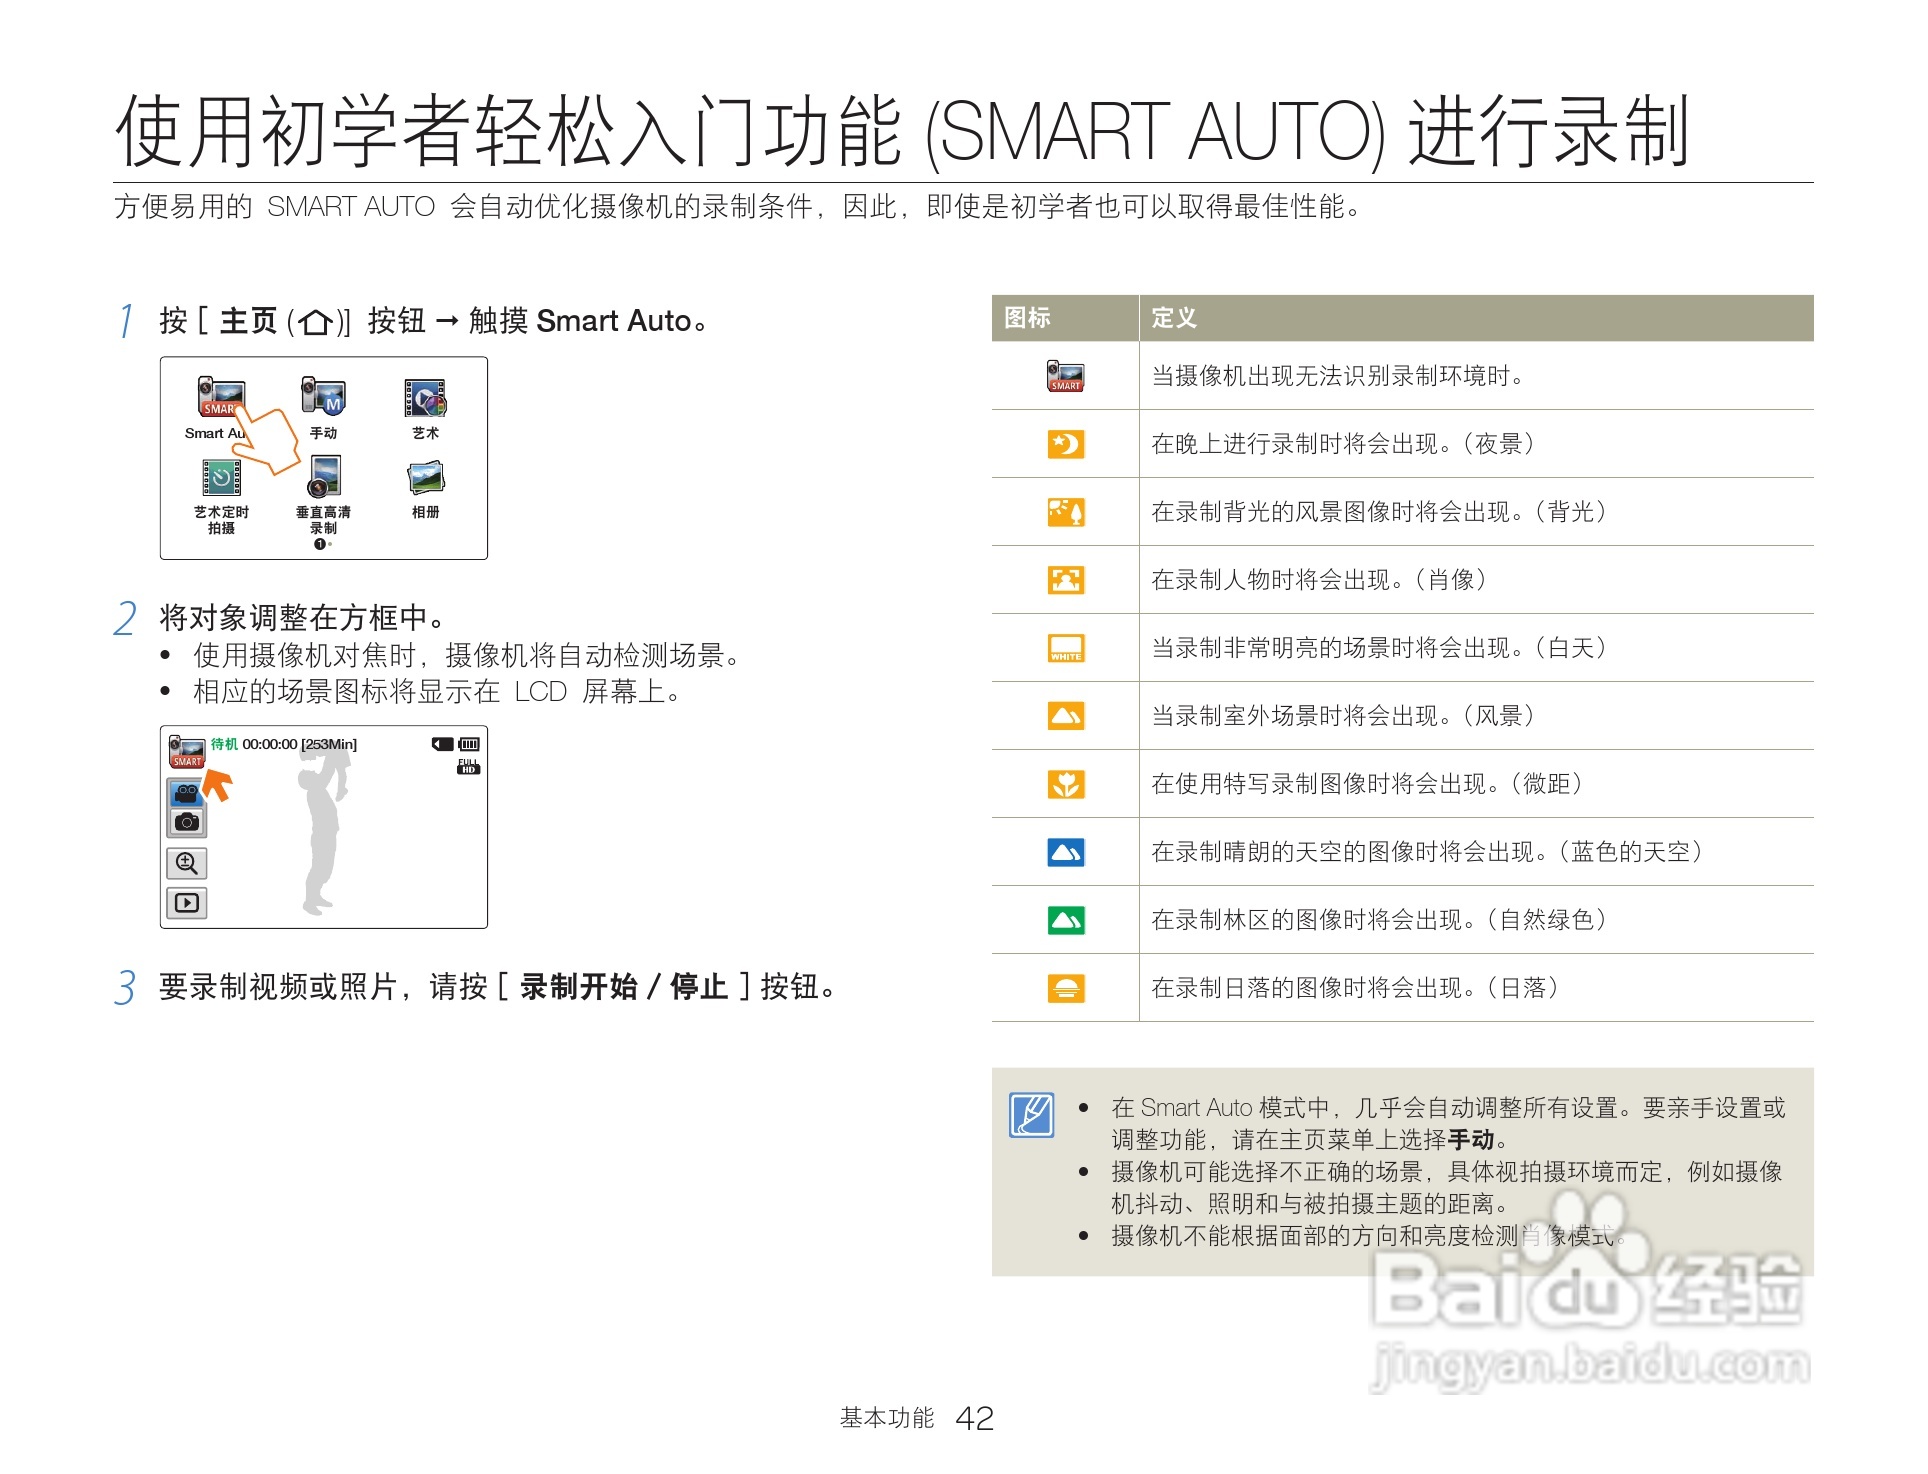Image resolution: width=1928 pixels, height=1474 pixels.
Task: Tap the Smart Auto mode icon
Action: (x=220, y=397)
